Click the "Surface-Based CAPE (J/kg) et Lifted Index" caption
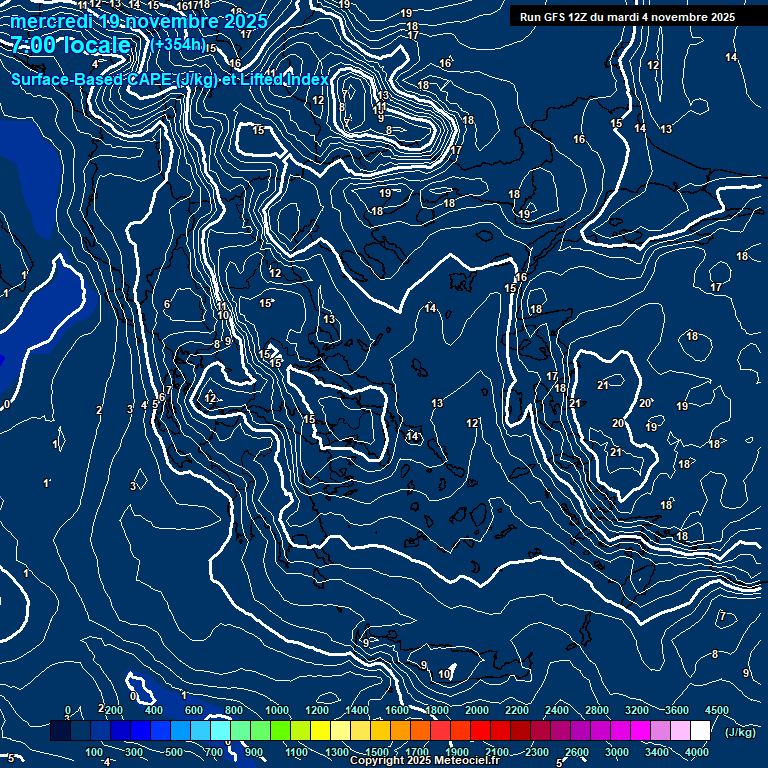This screenshot has width=768, height=768. coord(169,79)
